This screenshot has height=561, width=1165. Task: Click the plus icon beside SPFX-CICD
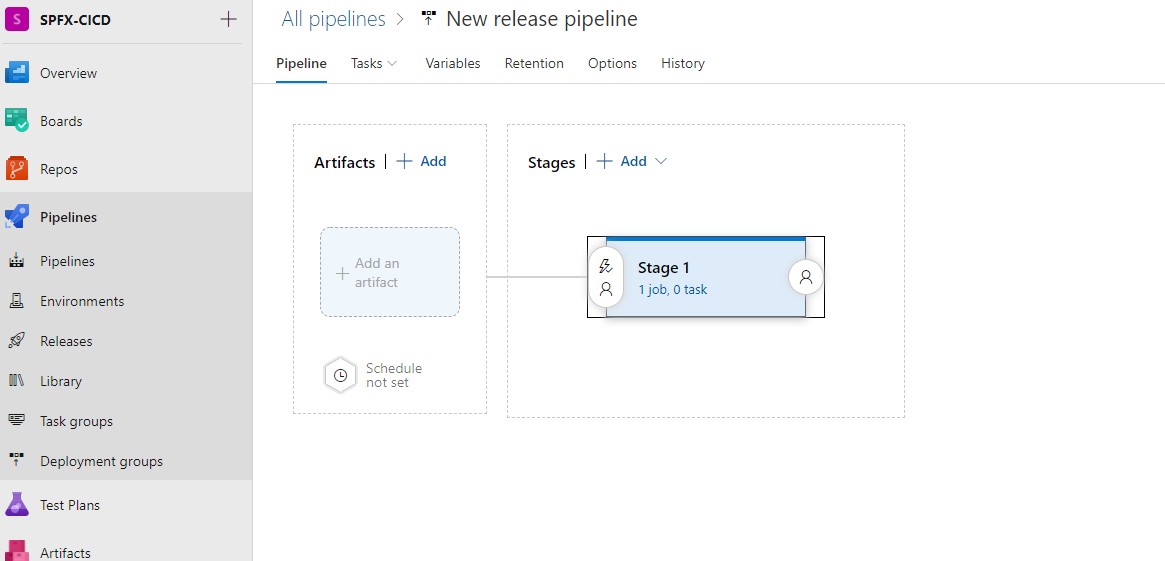coord(228,19)
